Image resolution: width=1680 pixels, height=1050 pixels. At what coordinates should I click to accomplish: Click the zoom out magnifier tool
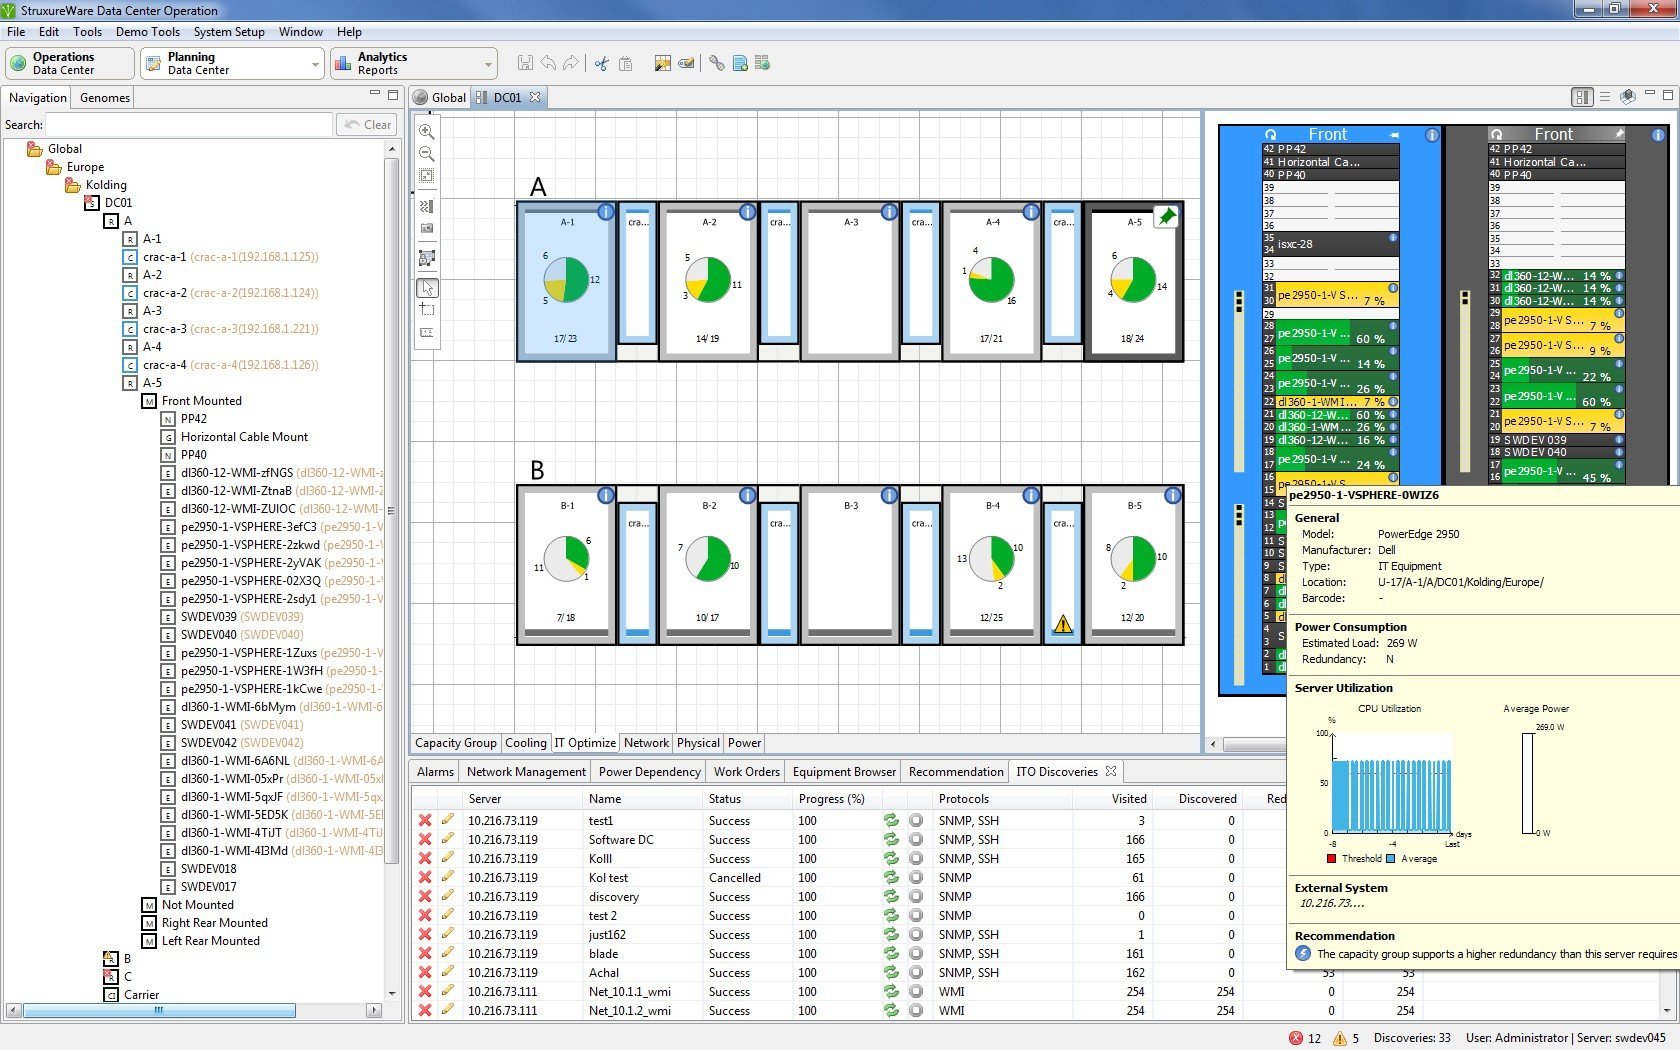[427, 154]
